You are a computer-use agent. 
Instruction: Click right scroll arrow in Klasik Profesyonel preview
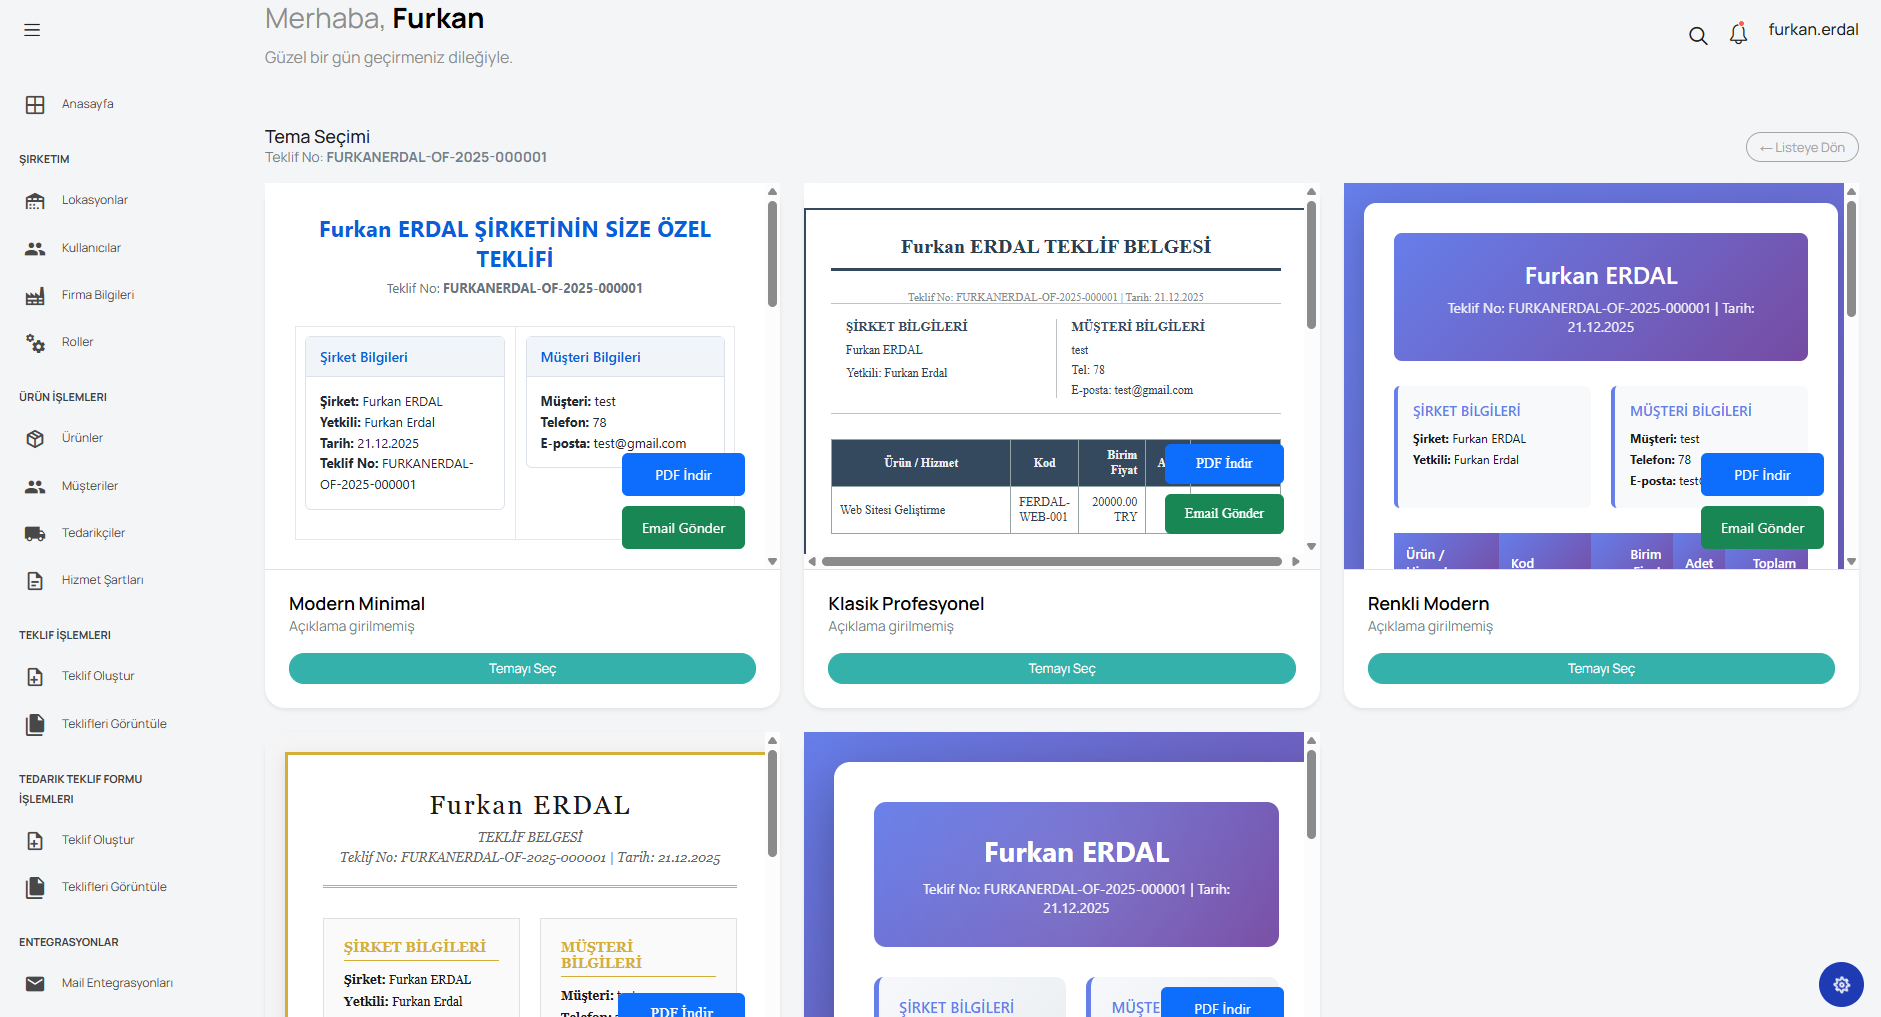(x=1296, y=562)
